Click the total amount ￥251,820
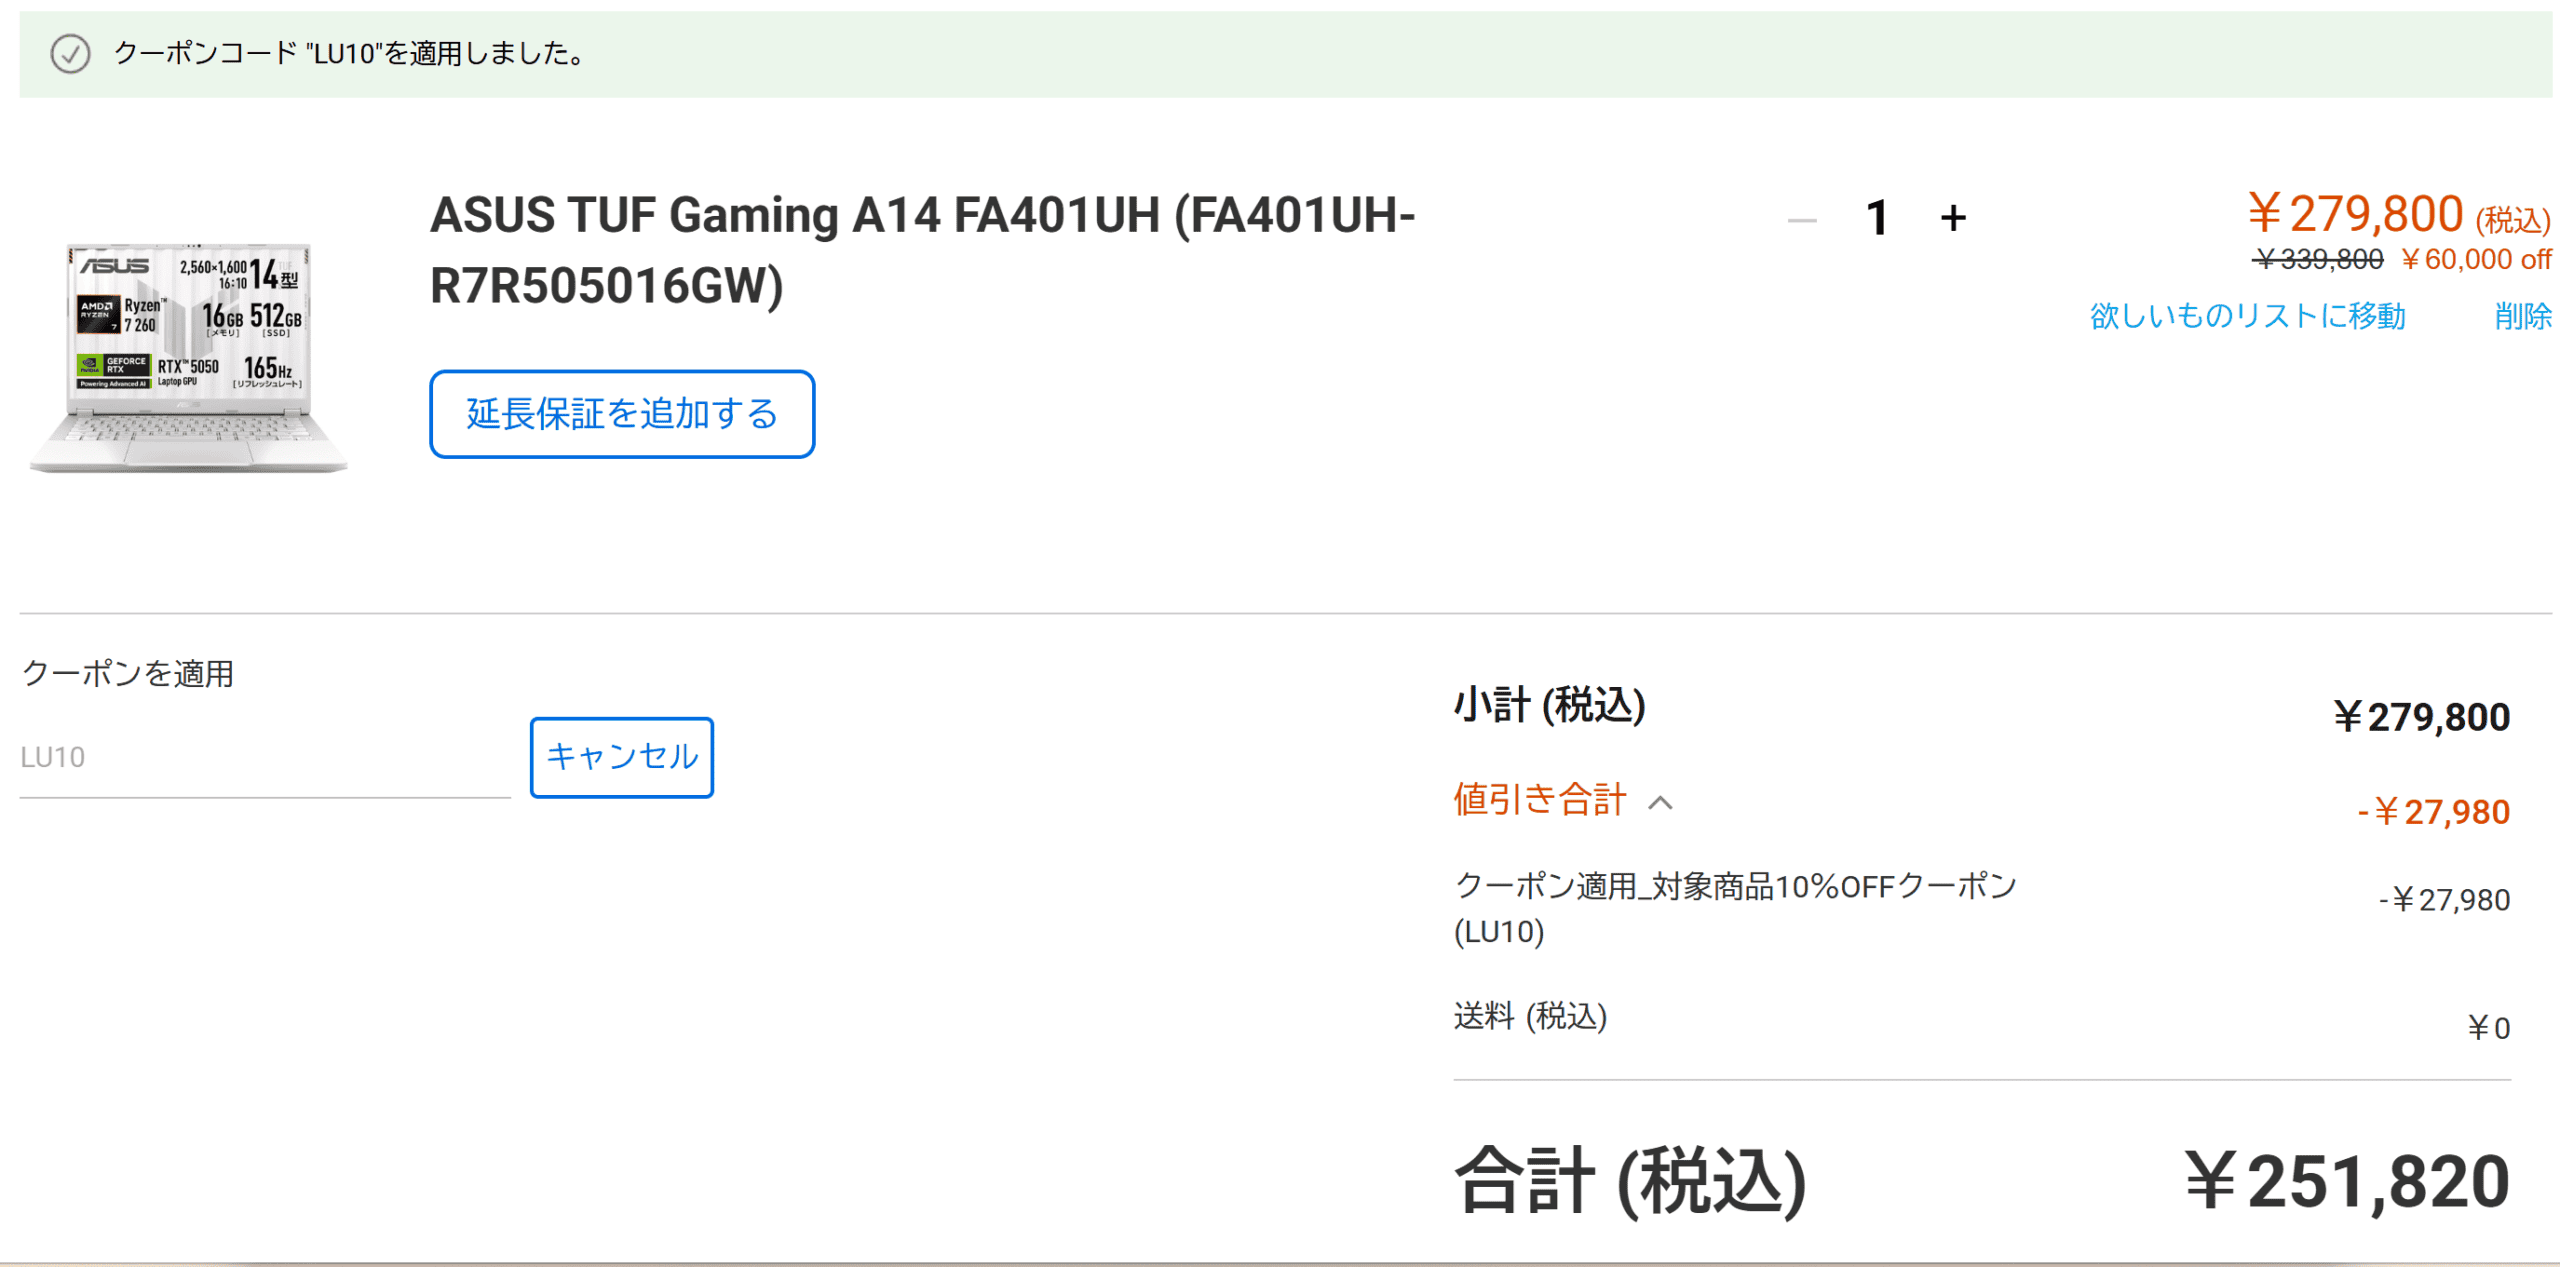The image size is (2560, 1267). [2346, 1181]
